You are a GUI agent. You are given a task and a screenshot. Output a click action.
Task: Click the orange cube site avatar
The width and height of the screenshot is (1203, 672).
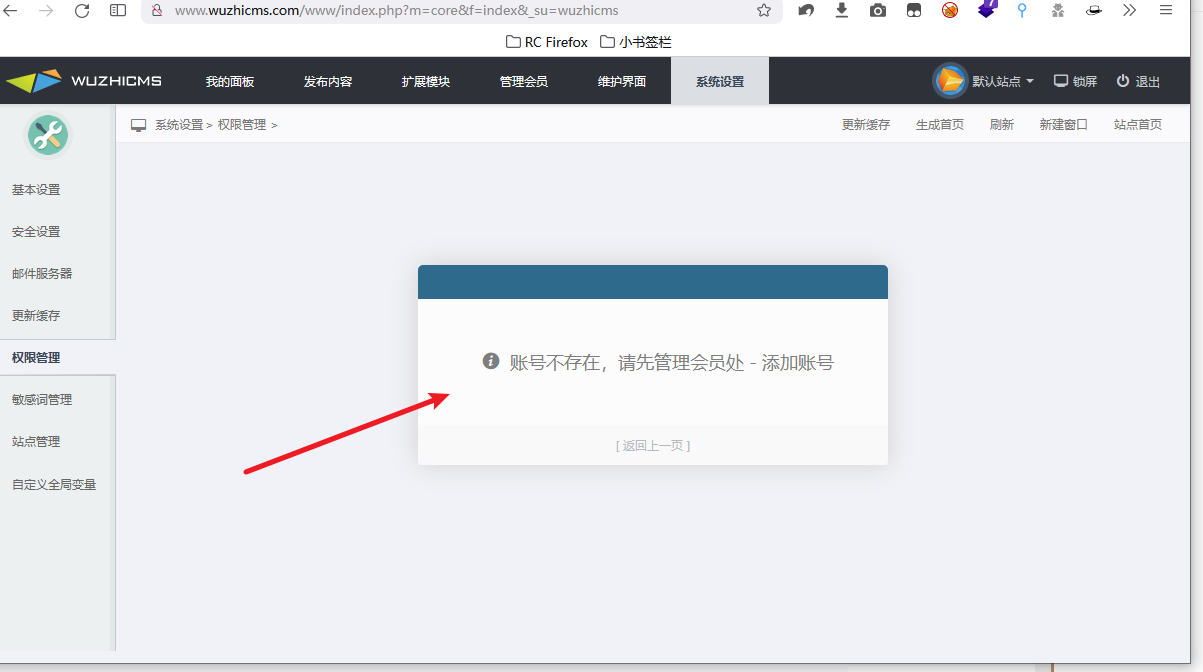point(950,81)
